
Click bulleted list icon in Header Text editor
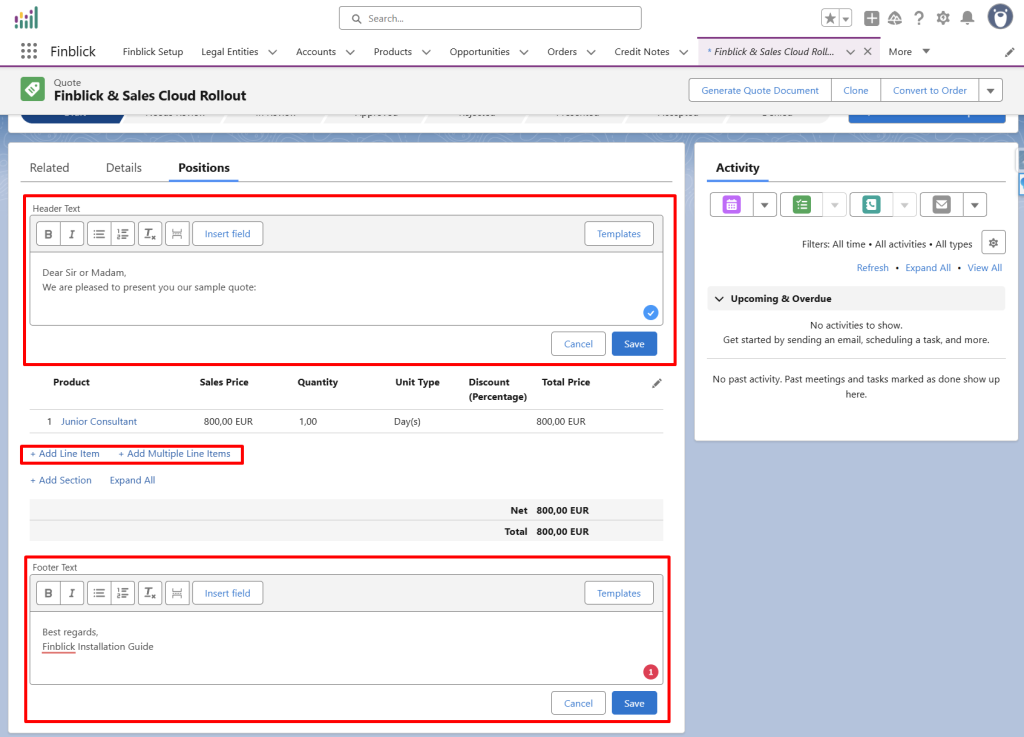pyautogui.click(x=99, y=234)
